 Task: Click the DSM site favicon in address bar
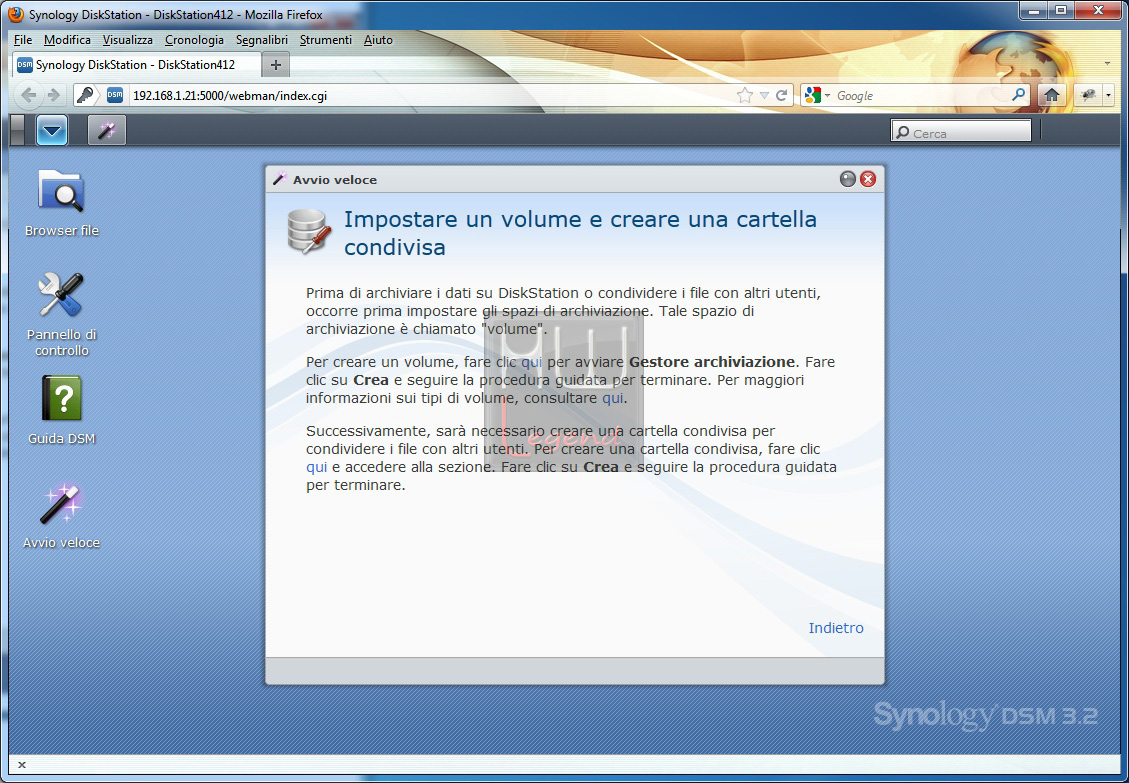click(x=115, y=95)
